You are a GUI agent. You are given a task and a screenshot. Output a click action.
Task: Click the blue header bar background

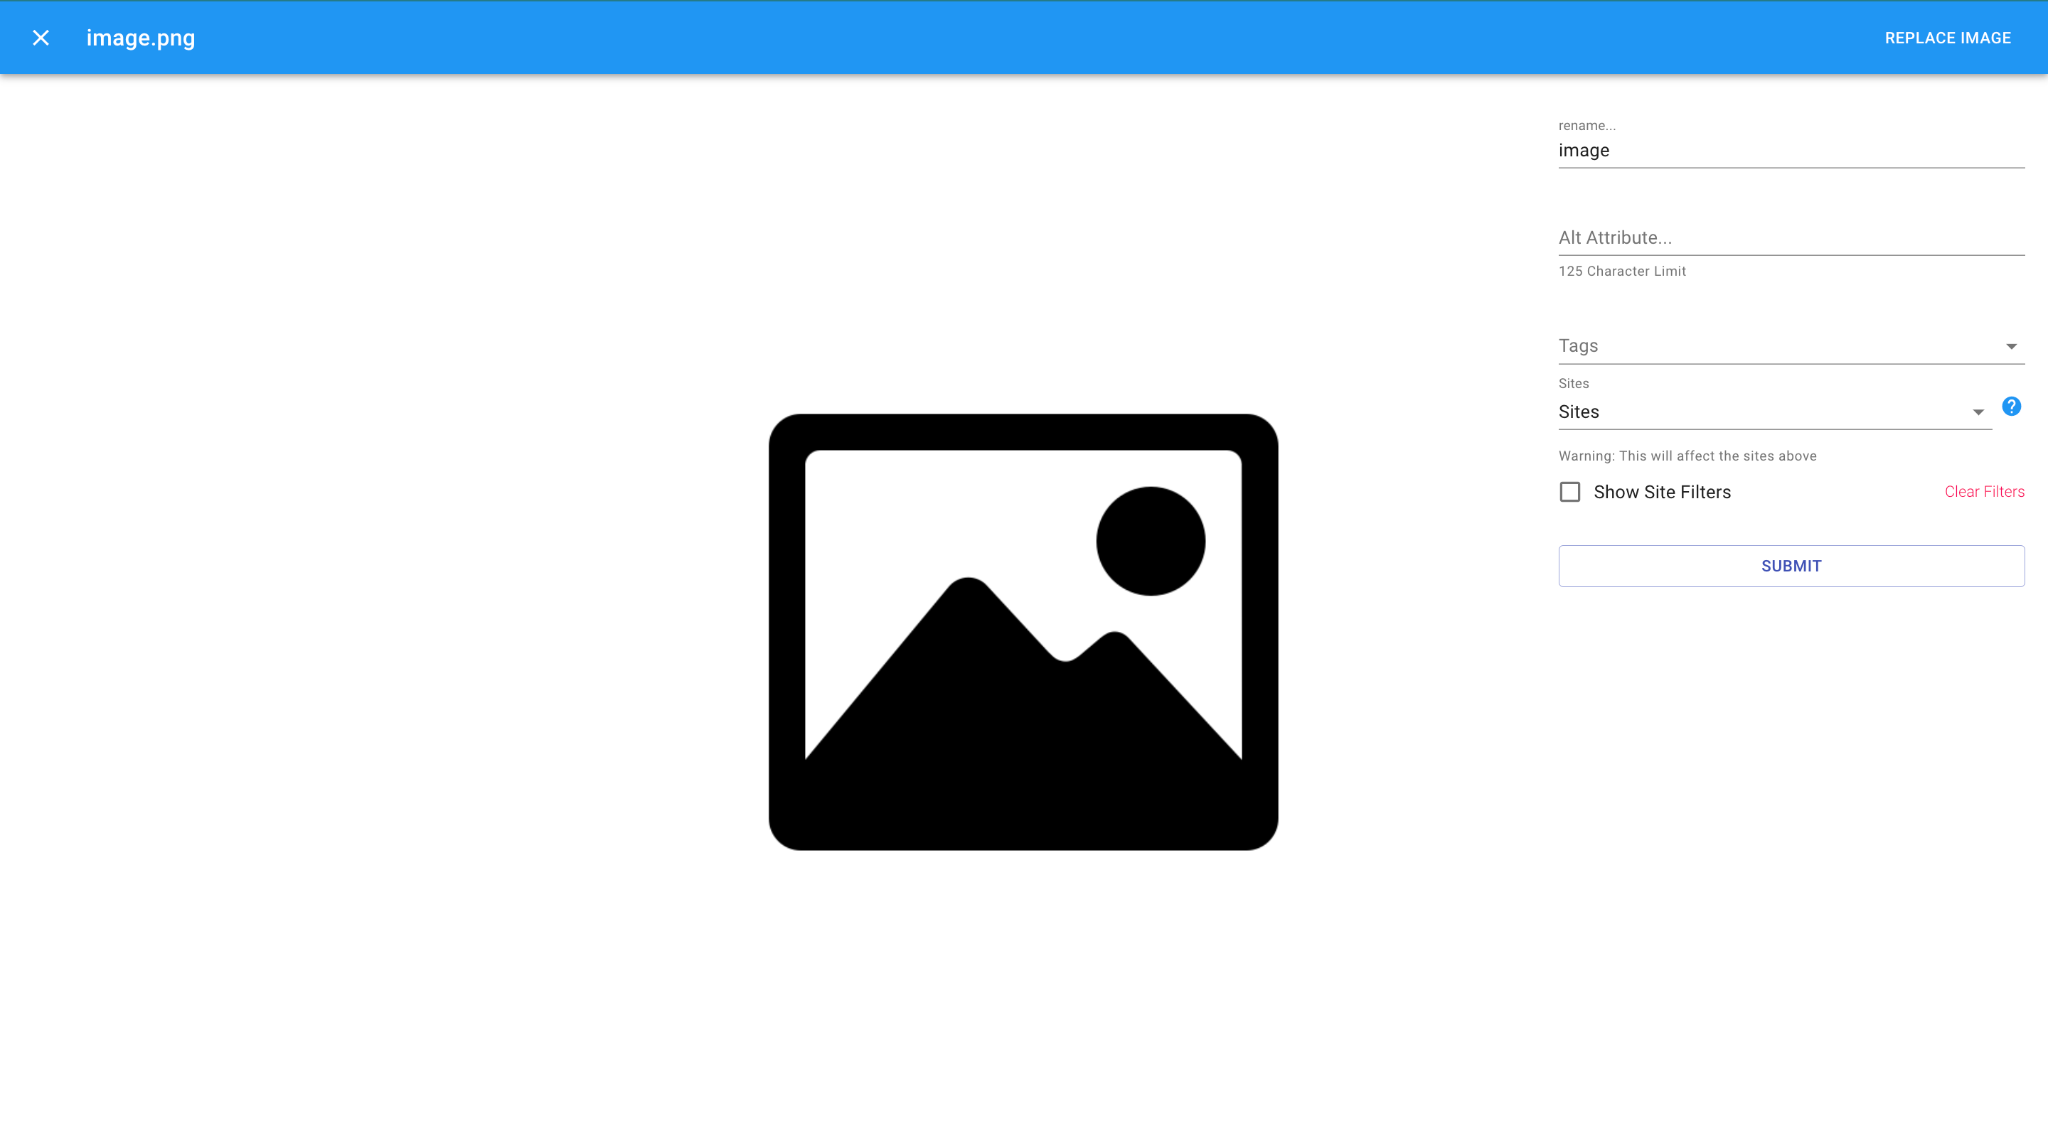tap(1000, 38)
